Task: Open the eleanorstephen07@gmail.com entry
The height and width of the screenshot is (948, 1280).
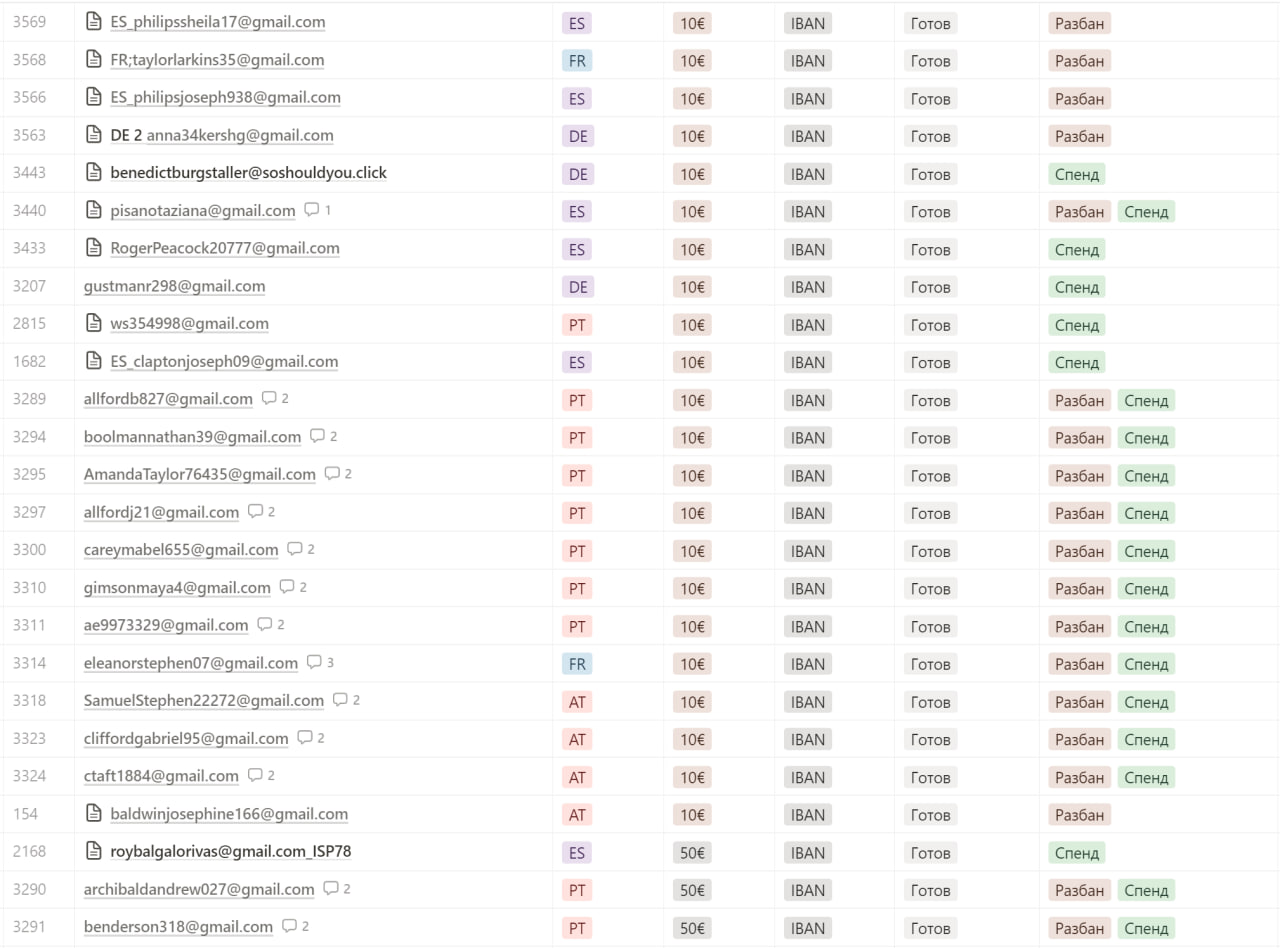Action: point(191,663)
